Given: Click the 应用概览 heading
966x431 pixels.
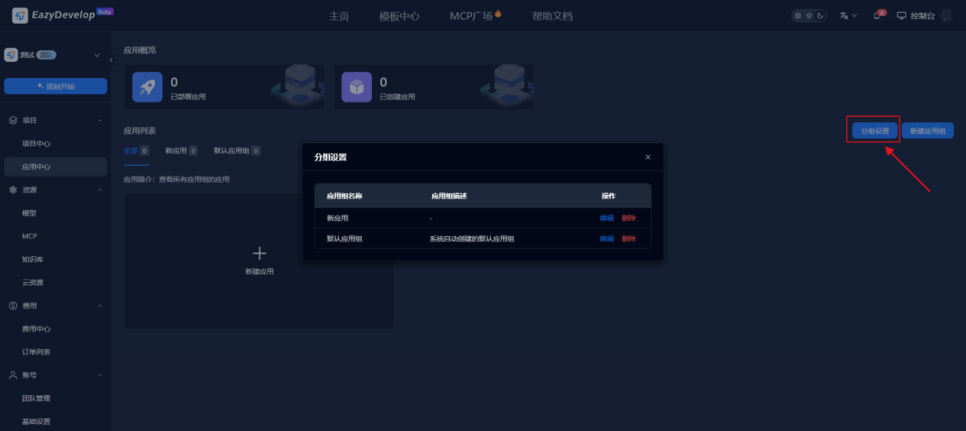Looking at the screenshot, I should click(x=140, y=50).
